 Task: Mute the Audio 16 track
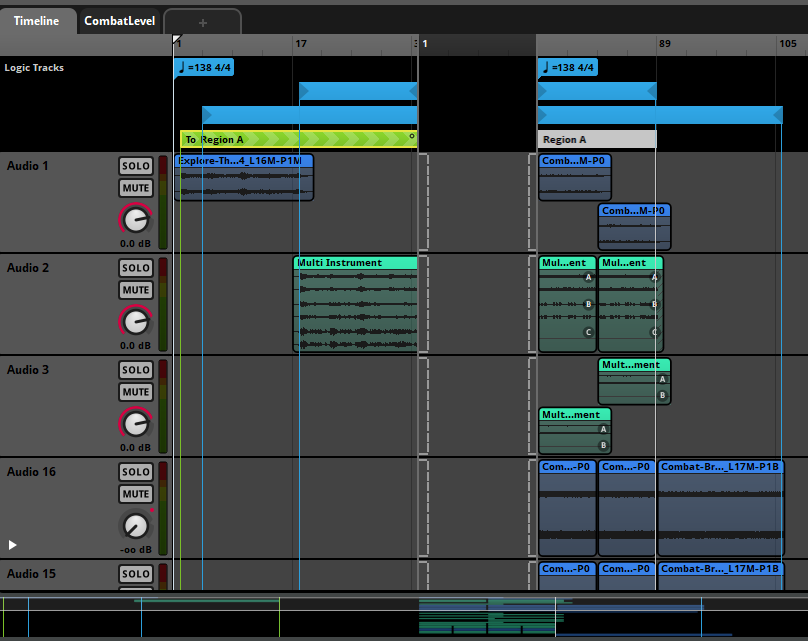coord(136,494)
